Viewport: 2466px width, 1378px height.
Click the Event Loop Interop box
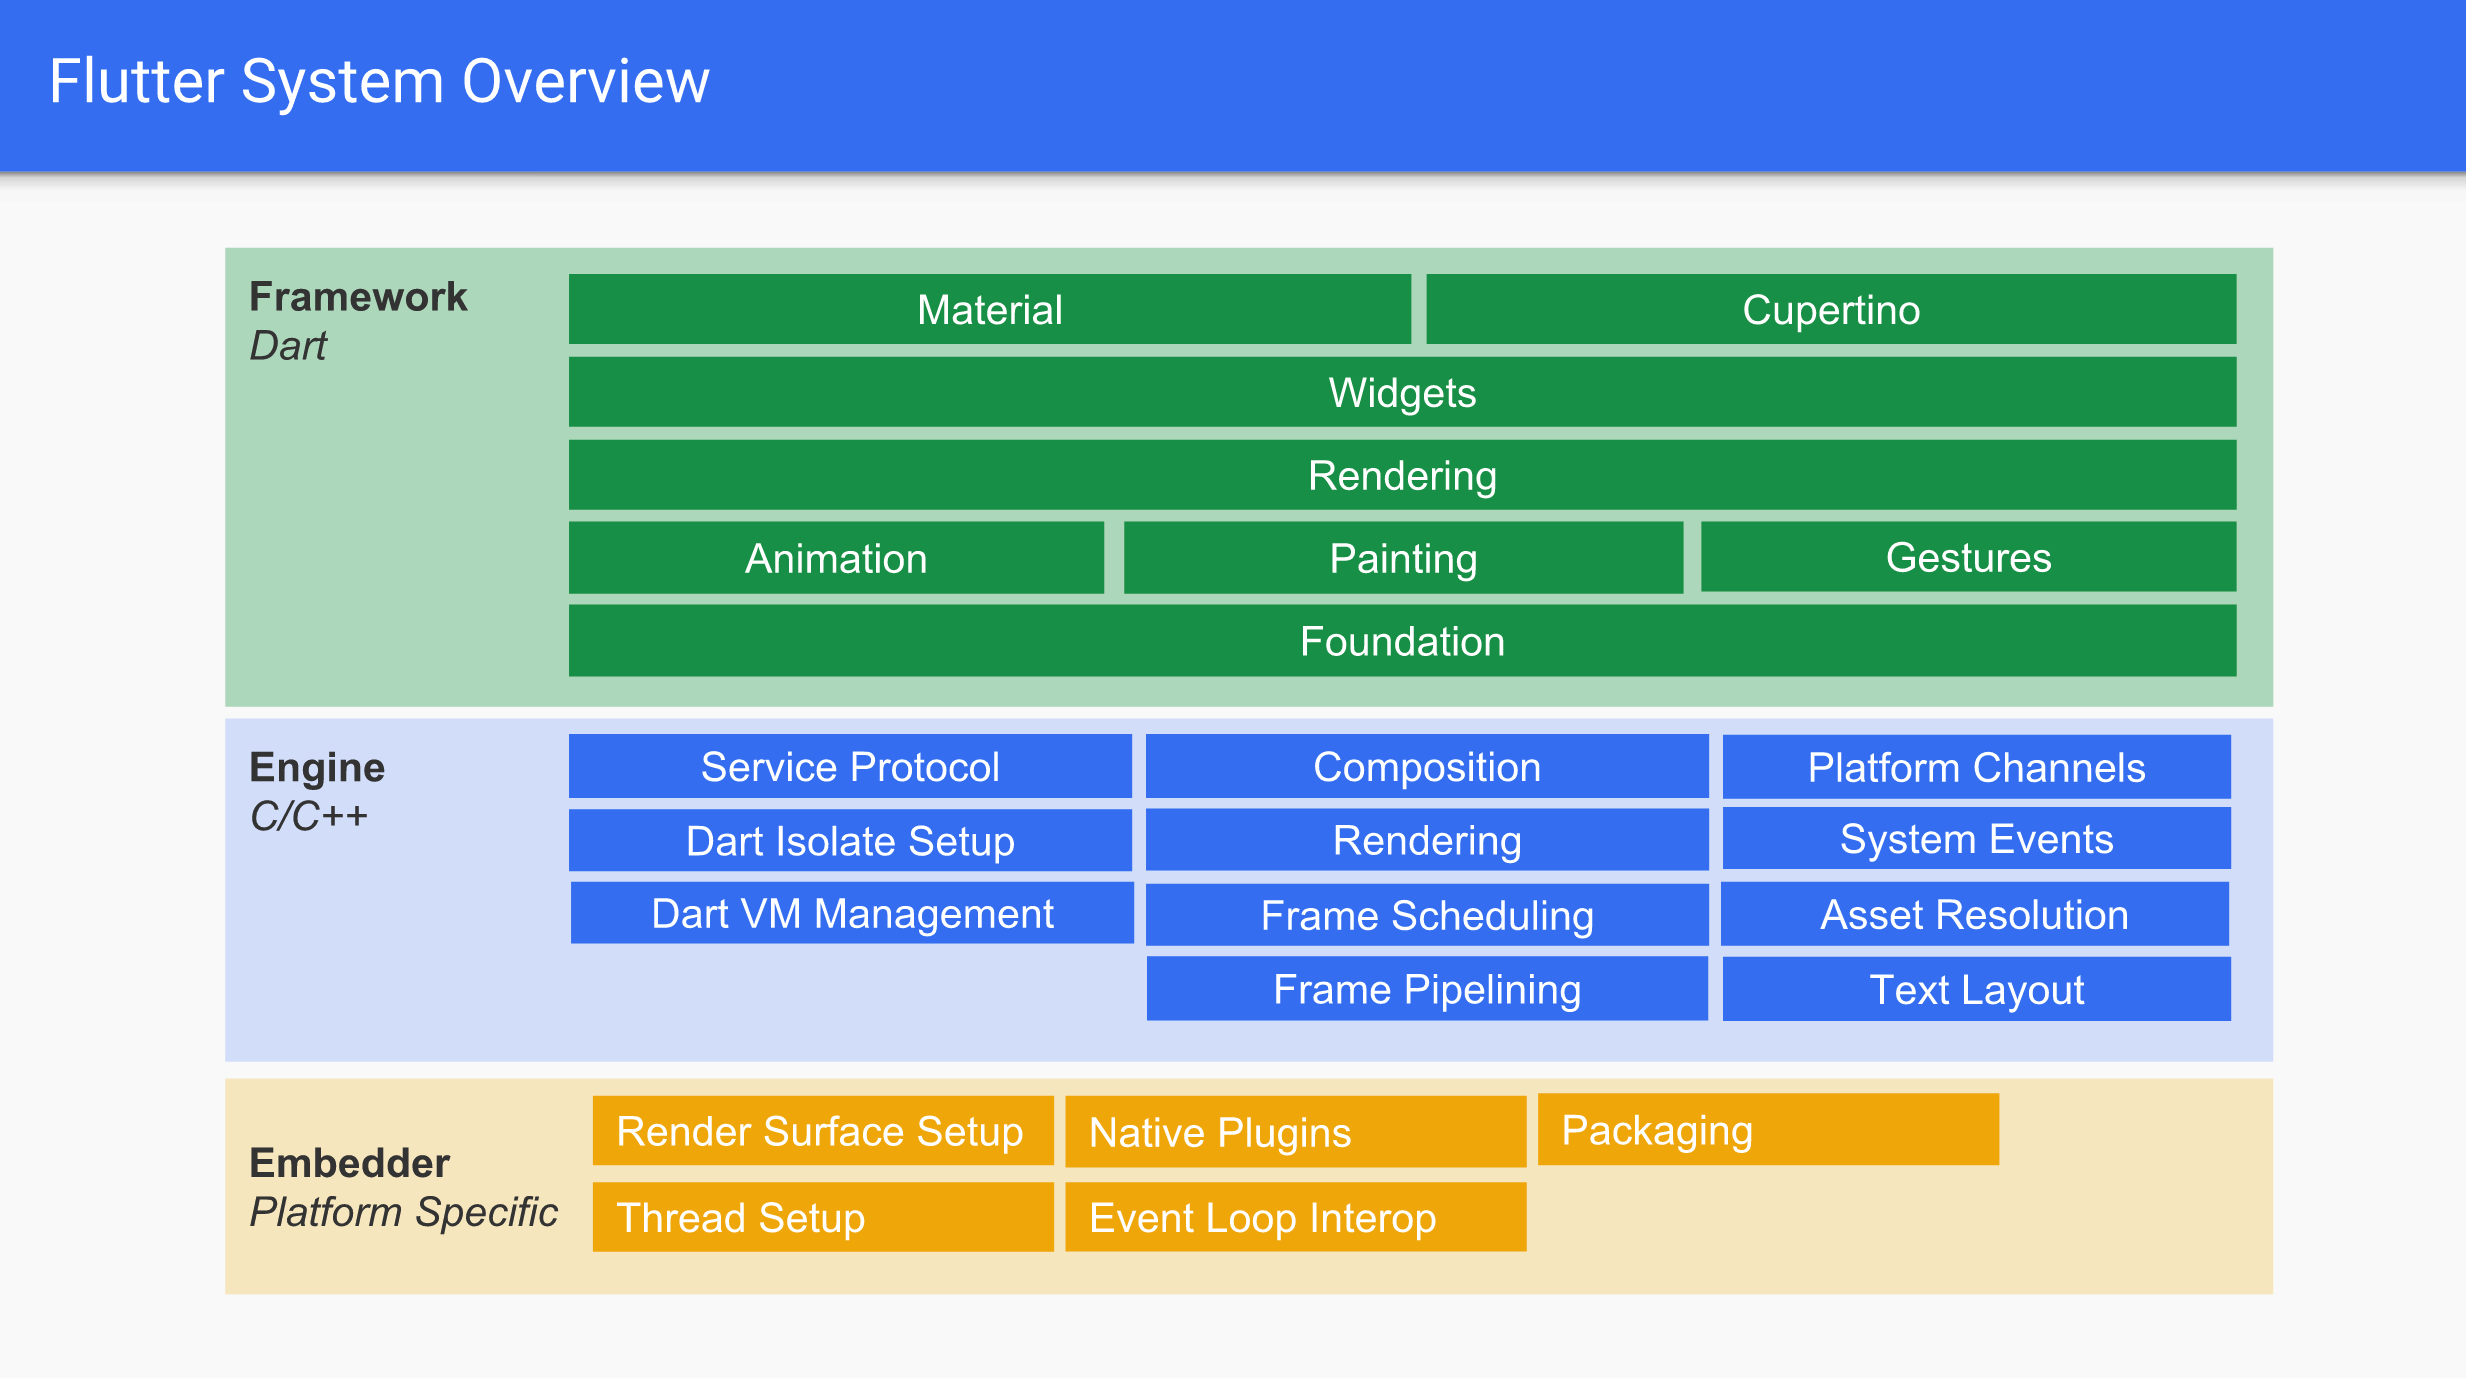1296,1217
